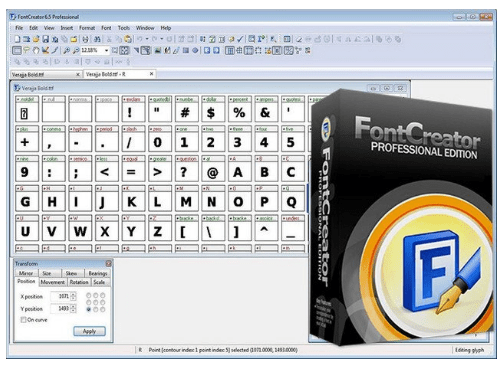The image size is (504, 365).
Task: Click the New font page icon
Action: click(18, 39)
